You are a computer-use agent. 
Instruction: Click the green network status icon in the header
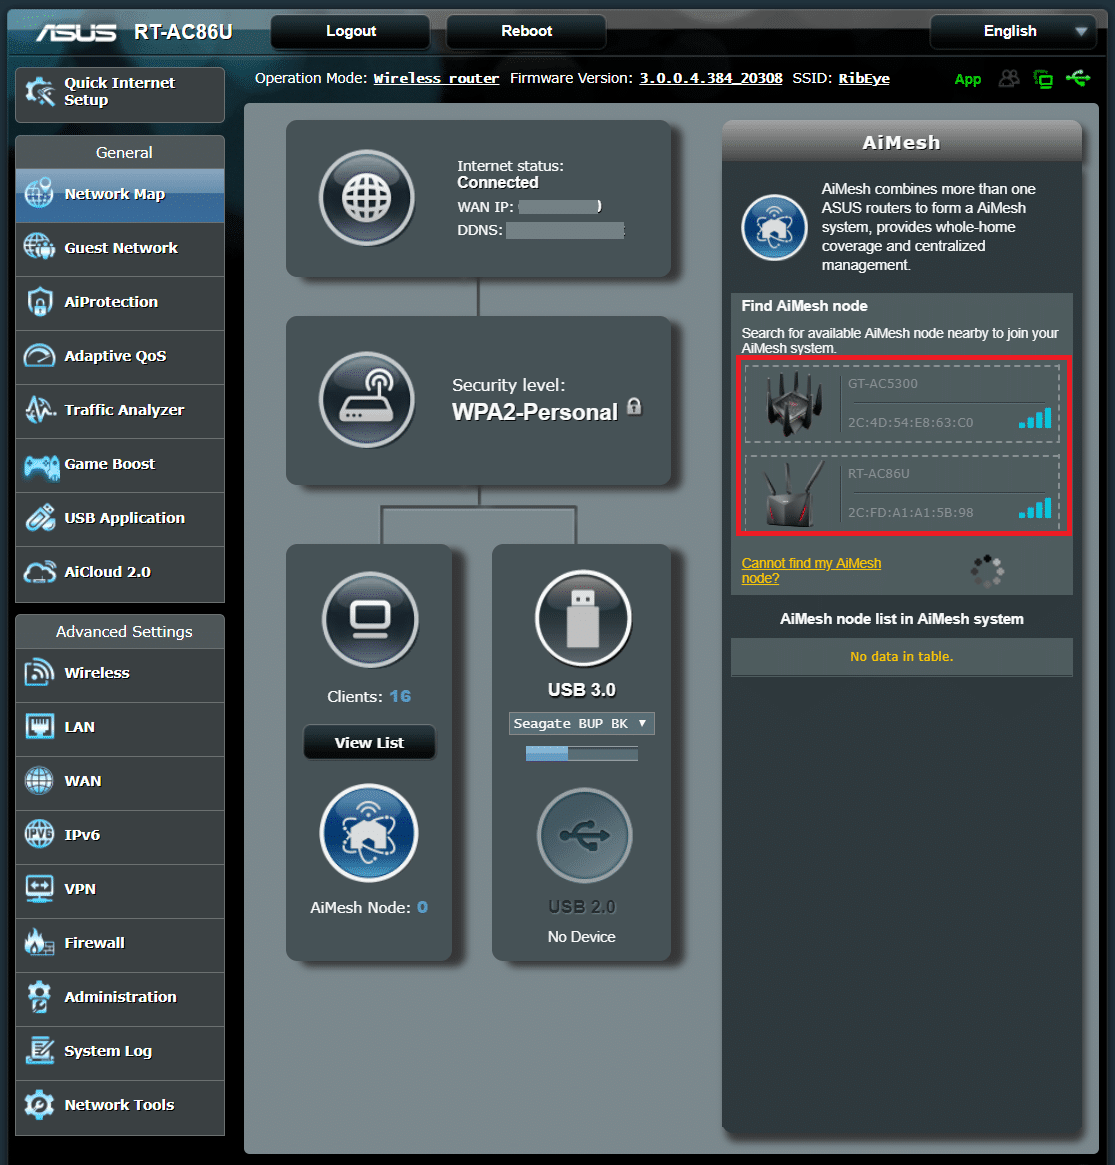click(1043, 79)
